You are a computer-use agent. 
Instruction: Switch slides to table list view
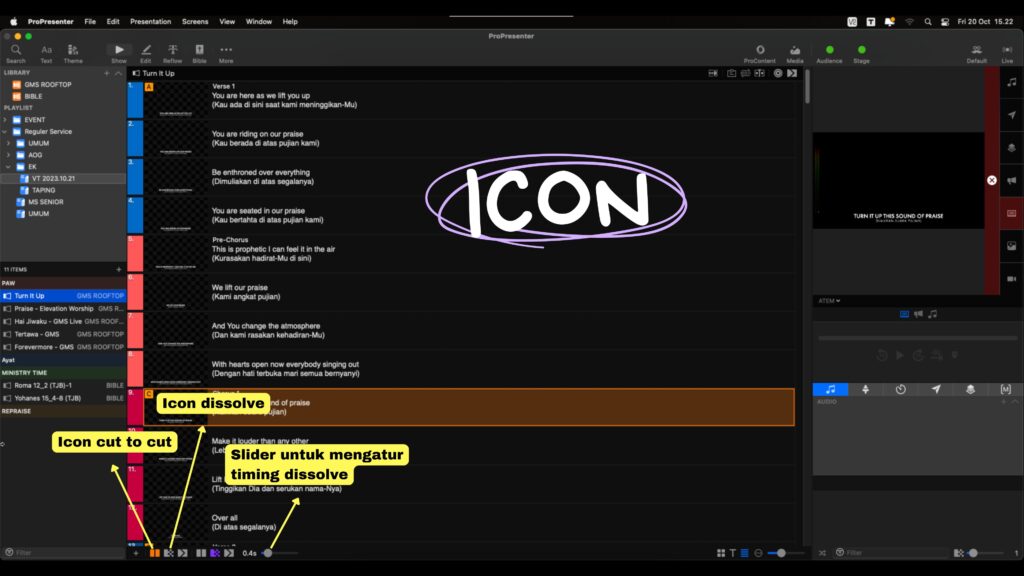pos(744,553)
